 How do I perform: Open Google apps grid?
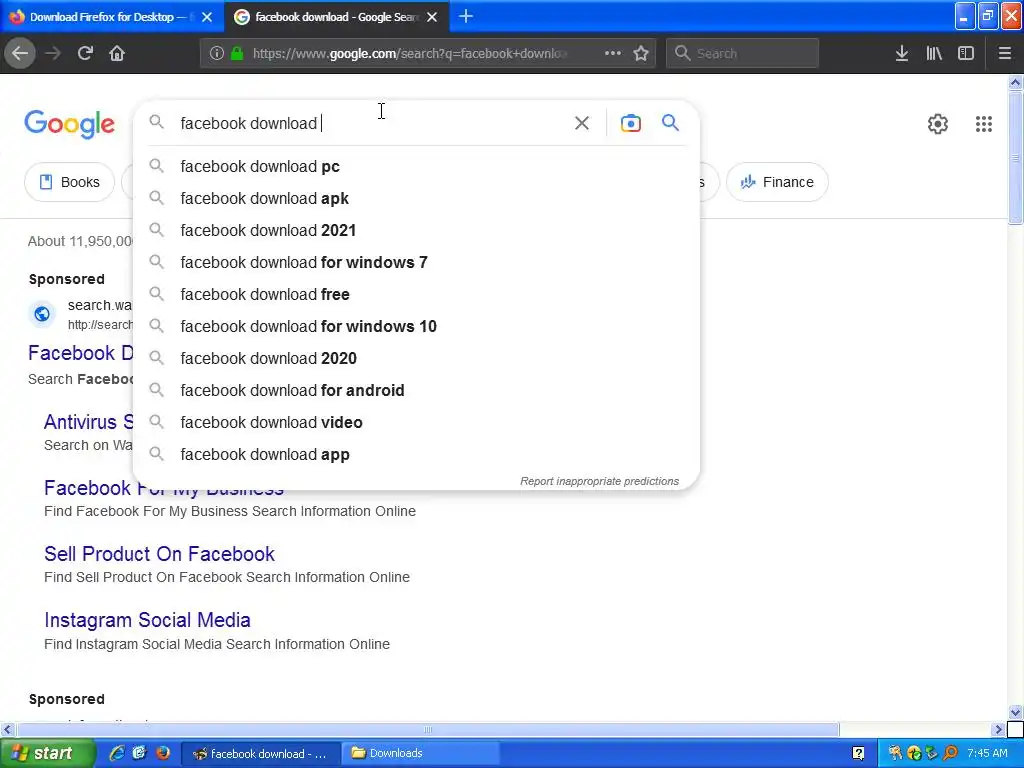point(984,123)
